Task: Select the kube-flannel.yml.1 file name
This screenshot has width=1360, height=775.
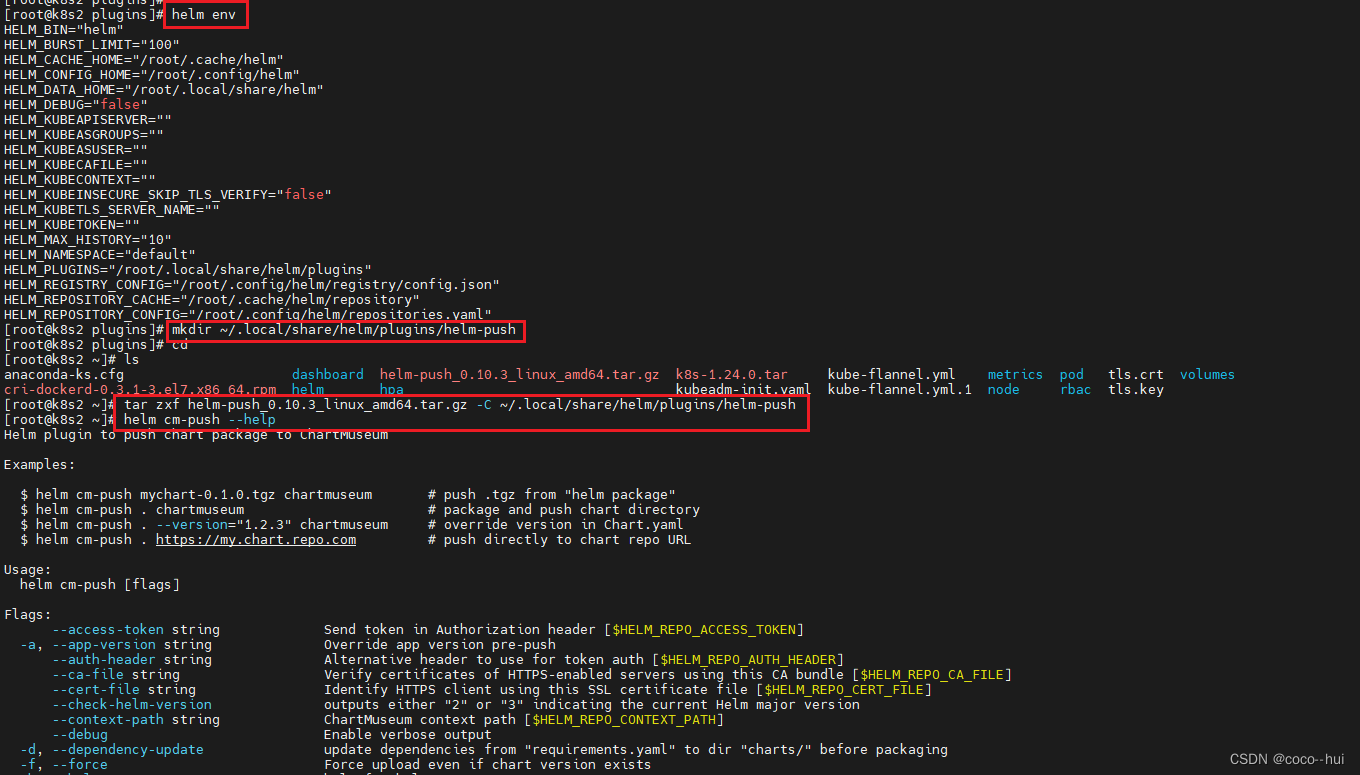Action: (x=899, y=390)
